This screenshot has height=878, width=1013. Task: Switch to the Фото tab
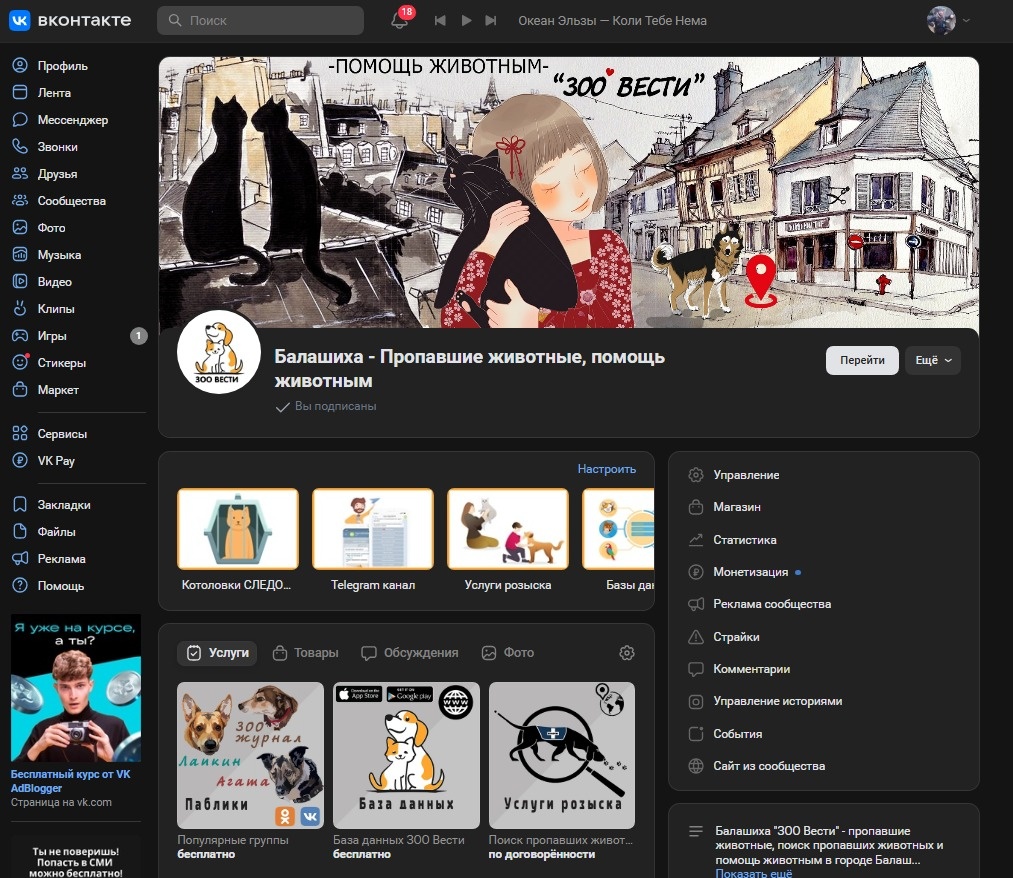click(x=508, y=653)
